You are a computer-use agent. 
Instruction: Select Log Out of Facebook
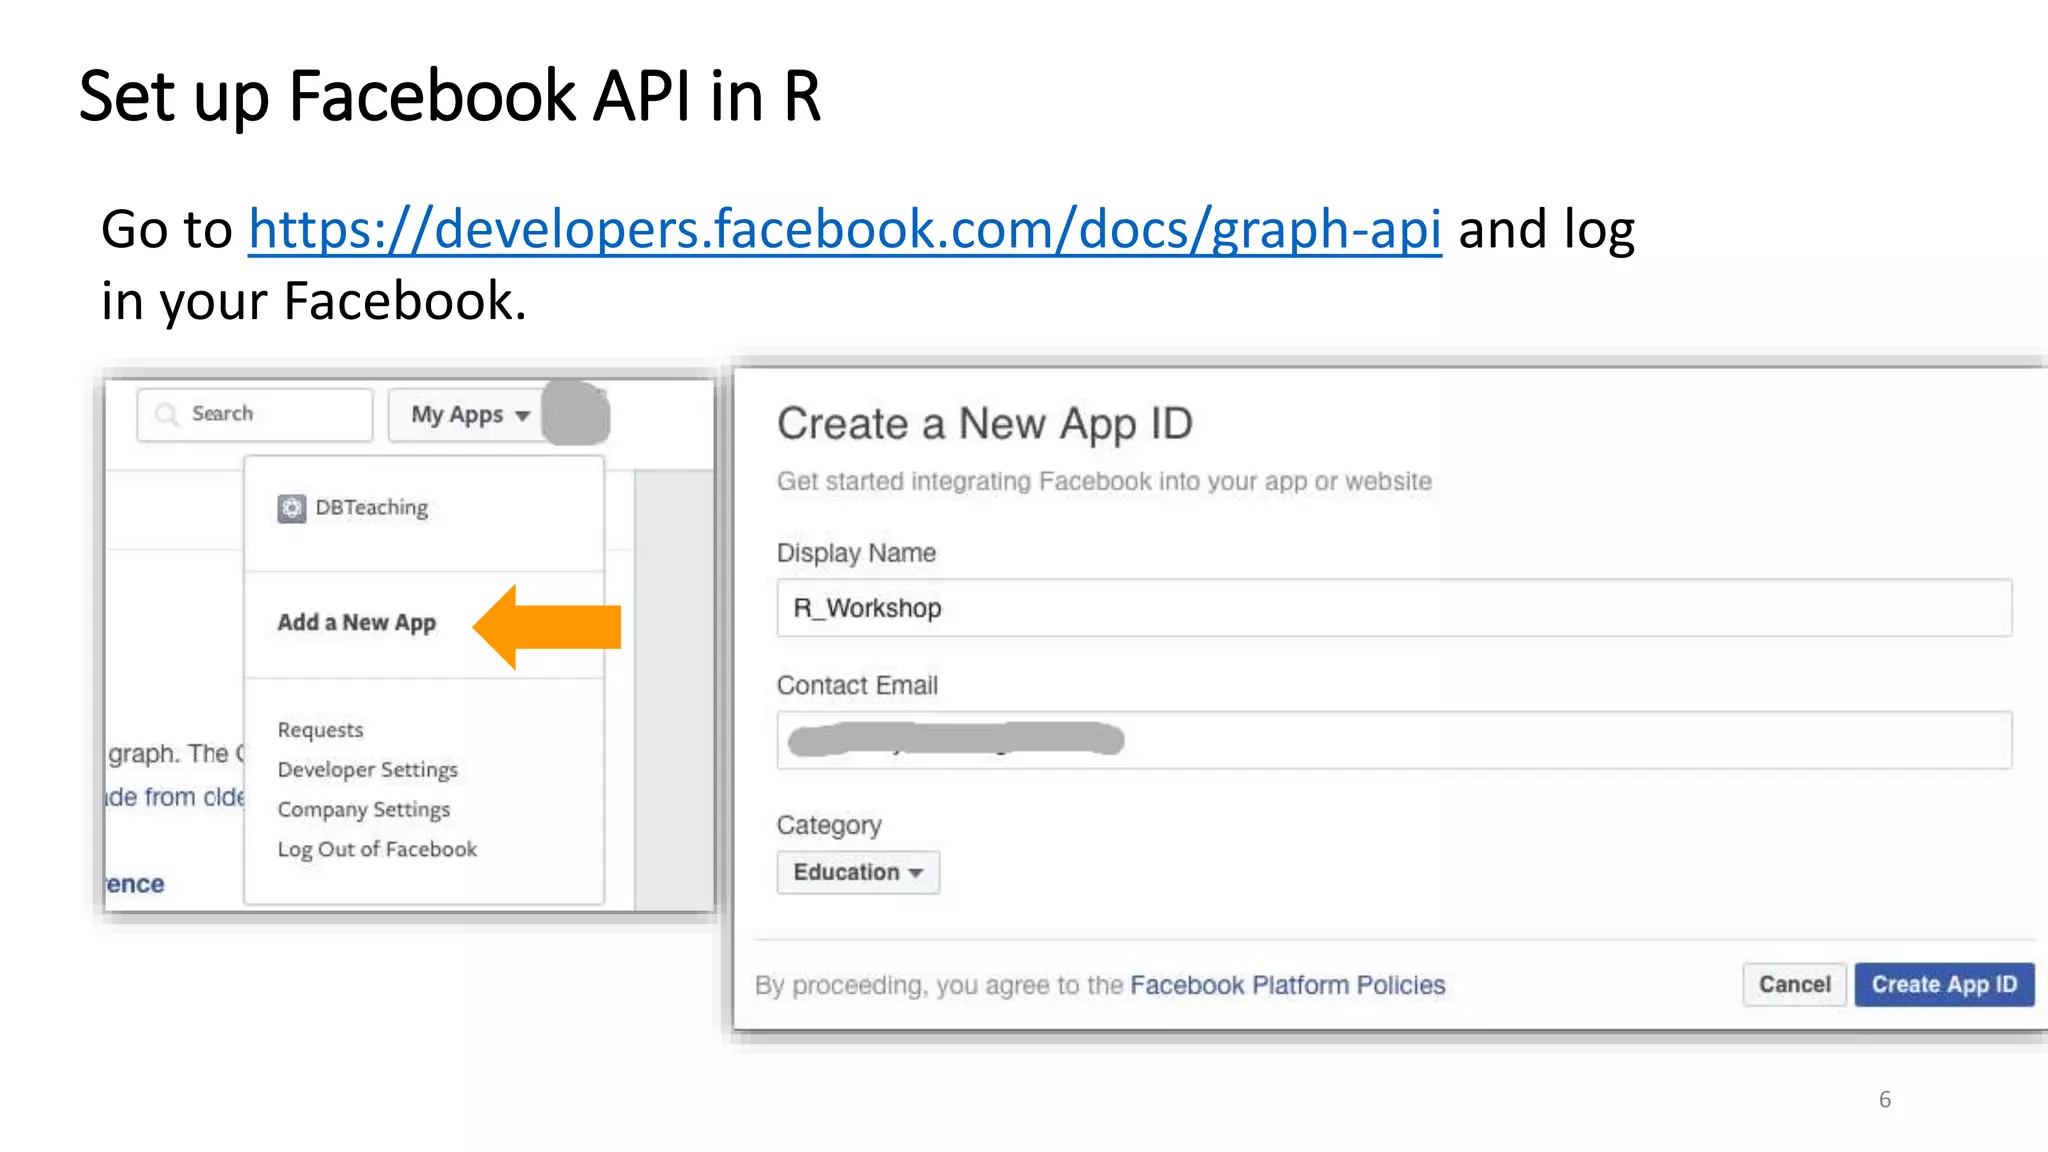[377, 850]
